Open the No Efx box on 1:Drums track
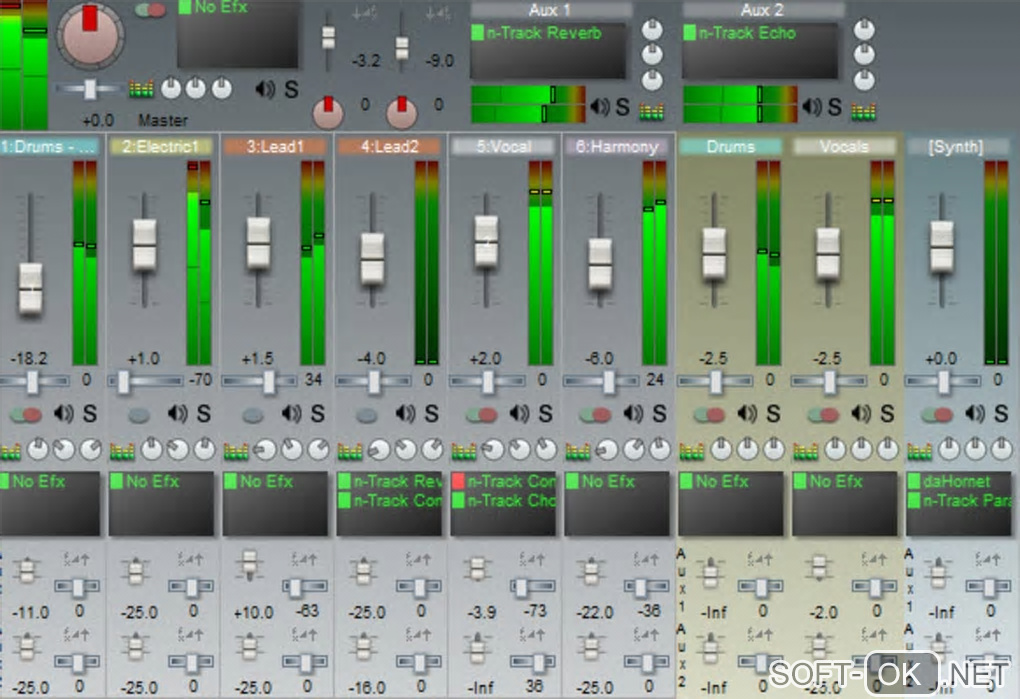1020x699 pixels. [x=50, y=504]
